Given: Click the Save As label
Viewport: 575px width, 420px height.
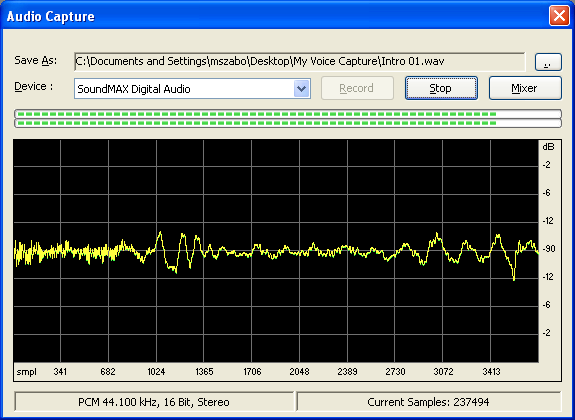Looking at the screenshot, I should pyautogui.click(x=36, y=61).
